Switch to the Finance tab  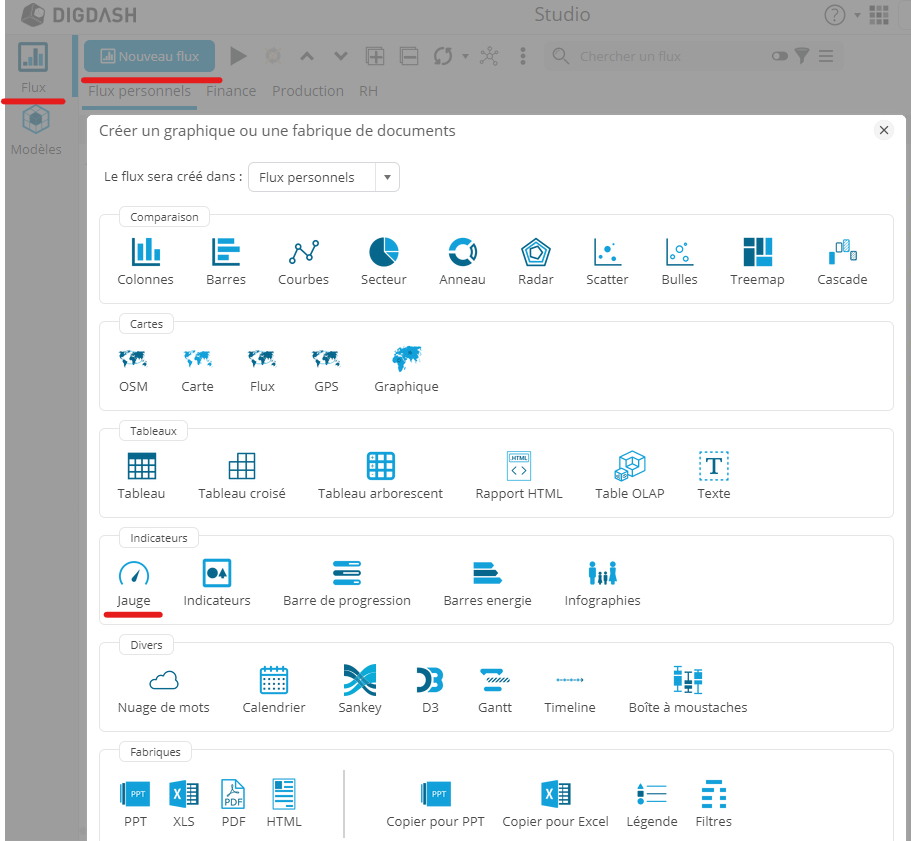pyautogui.click(x=231, y=91)
